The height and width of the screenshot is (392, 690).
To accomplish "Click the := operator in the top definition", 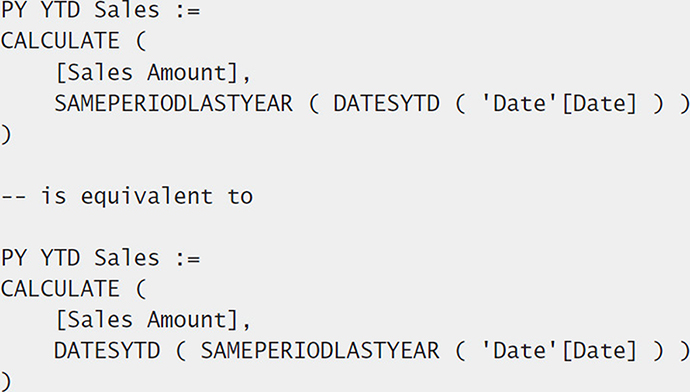I will coord(188,11).
